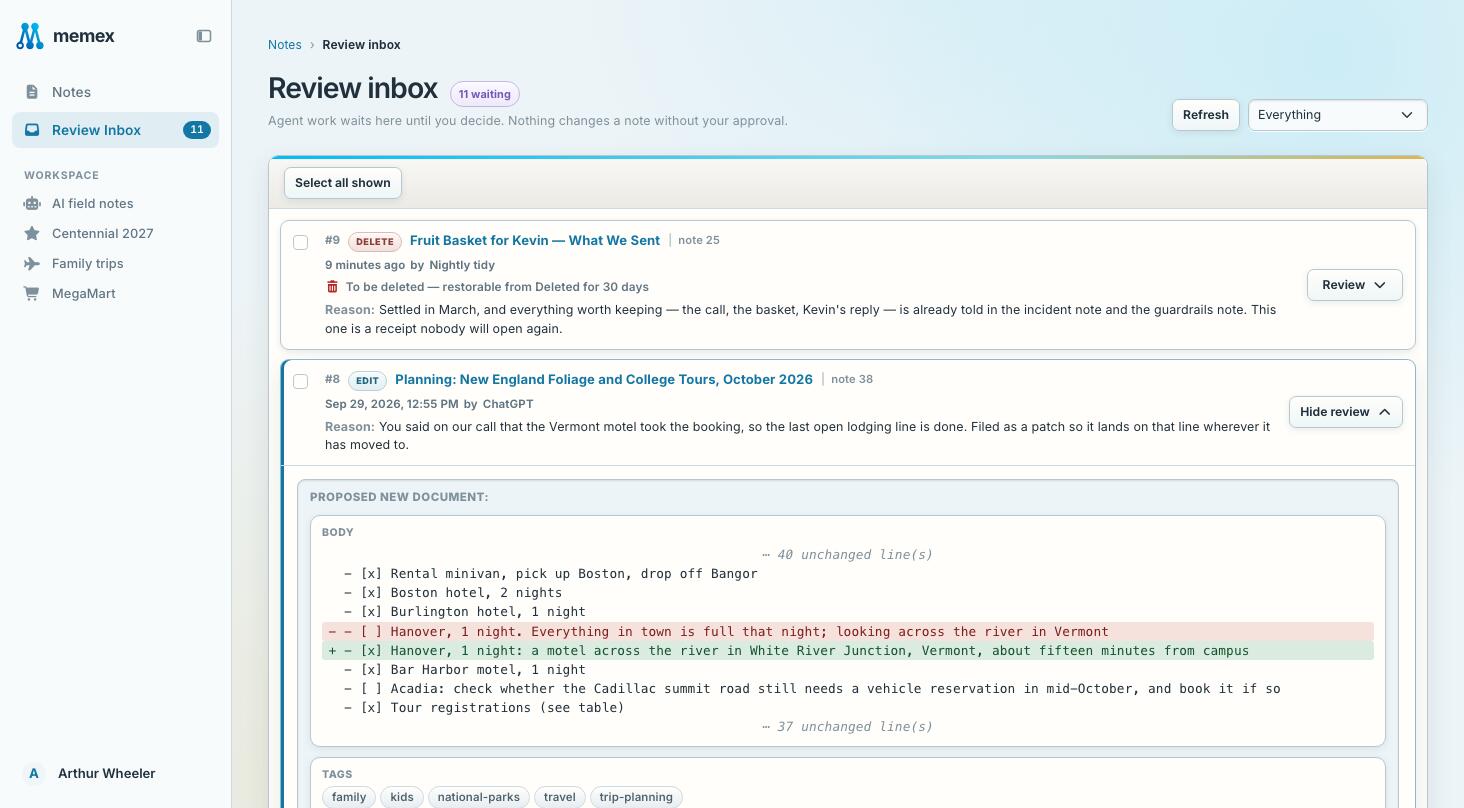Click the shopping cart icon beside MegaMart
This screenshot has height=808, width=1464.
tap(32, 293)
